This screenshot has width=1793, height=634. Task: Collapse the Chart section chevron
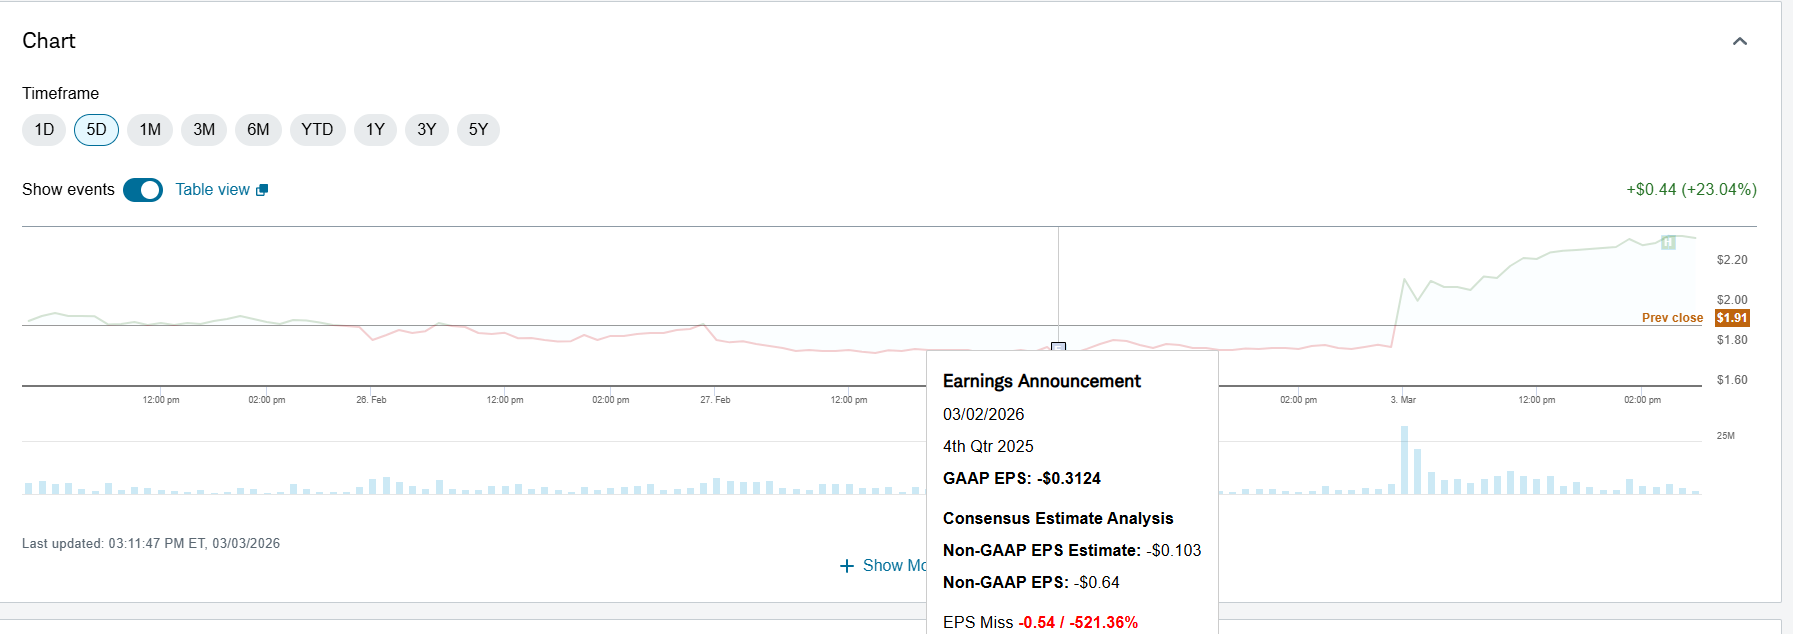[1740, 41]
